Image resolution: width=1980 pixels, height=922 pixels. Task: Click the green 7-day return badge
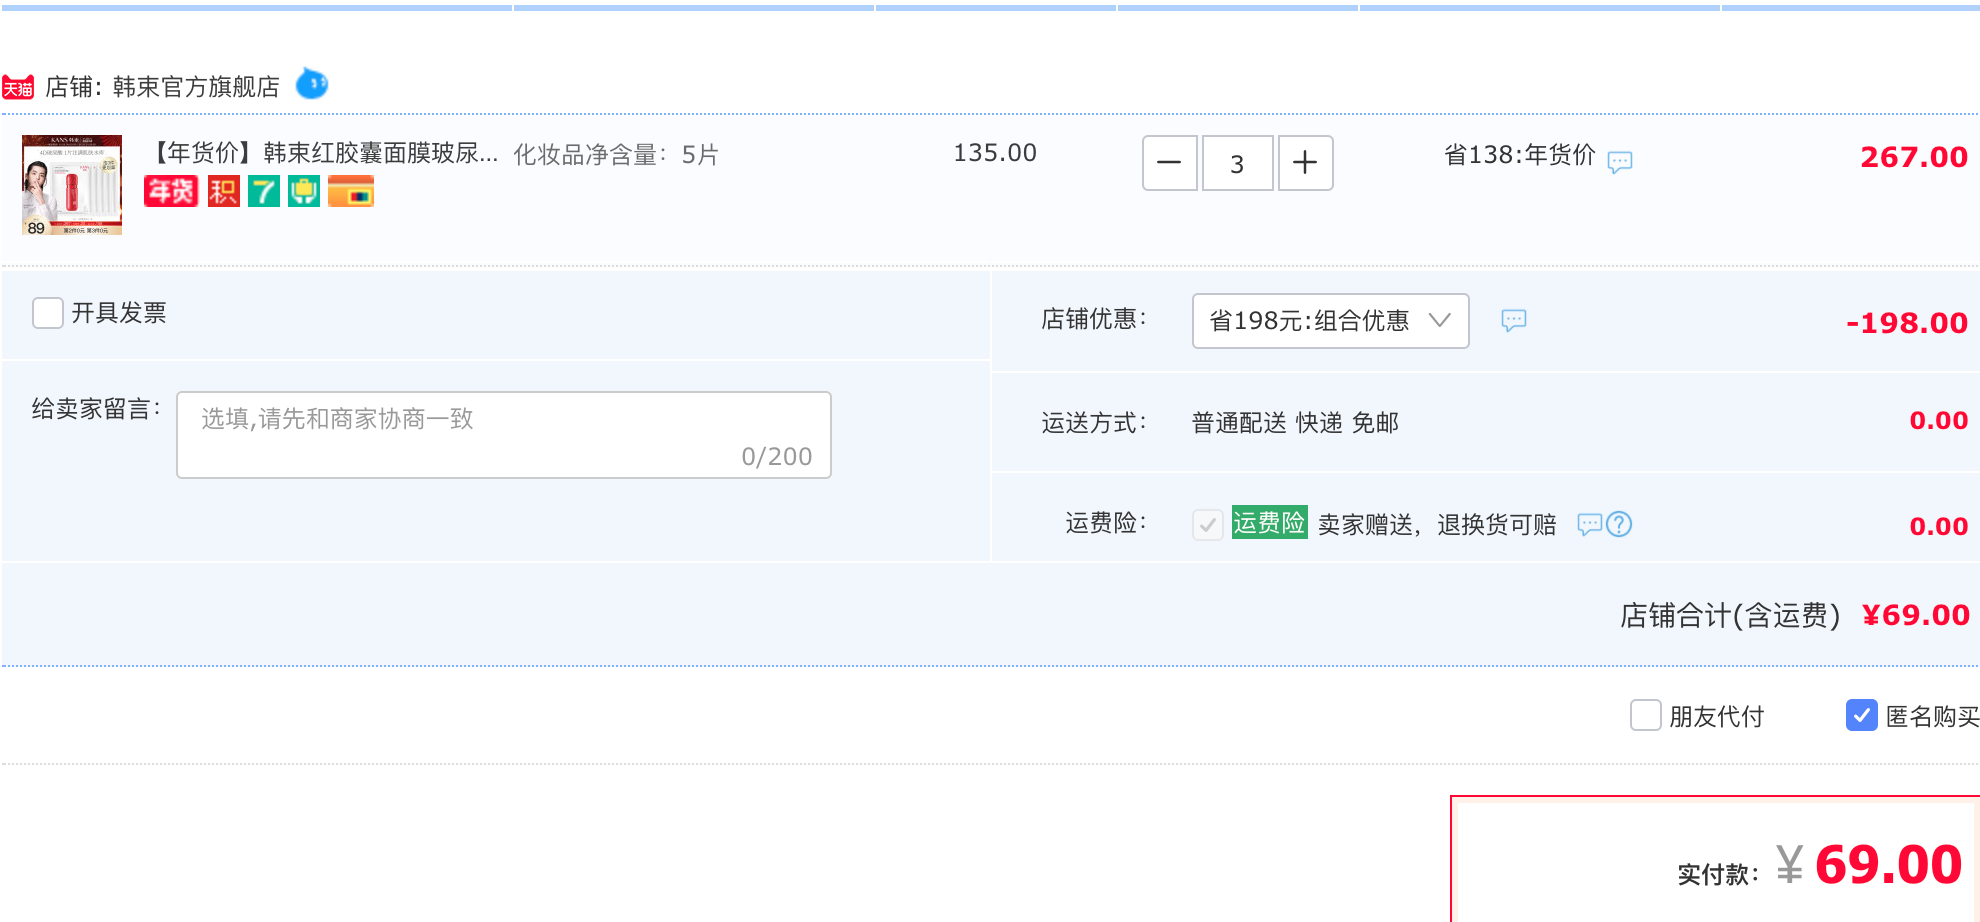[x=264, y=191]
